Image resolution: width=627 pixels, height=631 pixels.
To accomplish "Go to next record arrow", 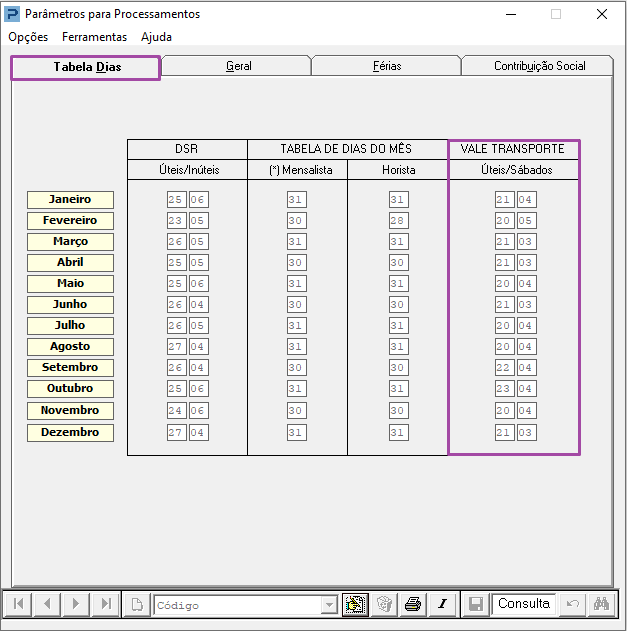I will (x=76, y=604).
